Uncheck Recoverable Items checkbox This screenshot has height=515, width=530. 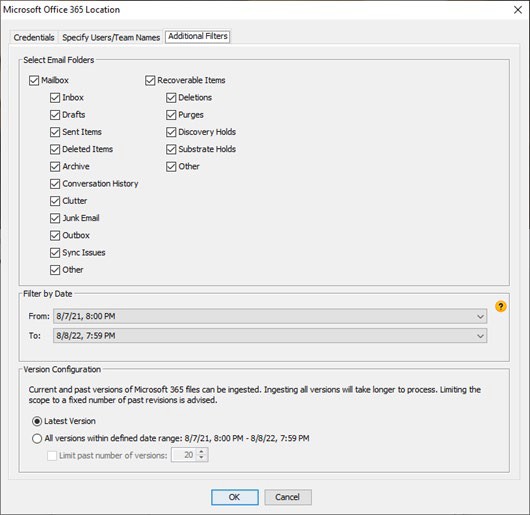pyautogui.click(x=150, y=81)
